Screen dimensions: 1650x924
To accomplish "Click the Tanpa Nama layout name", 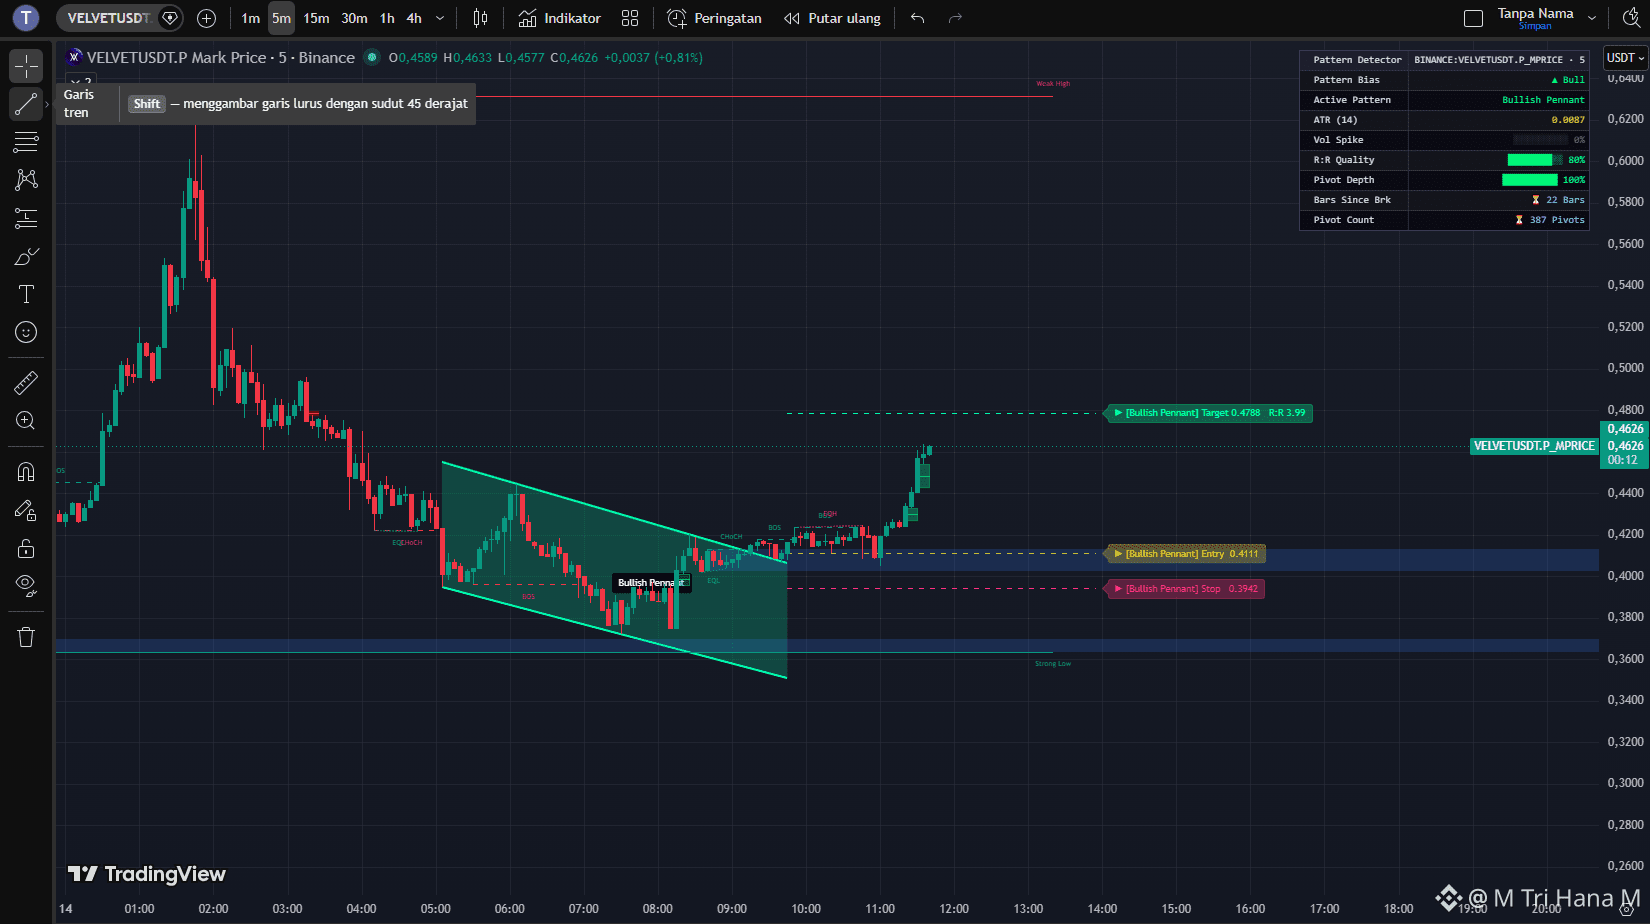I will (x=1535, y=13).
